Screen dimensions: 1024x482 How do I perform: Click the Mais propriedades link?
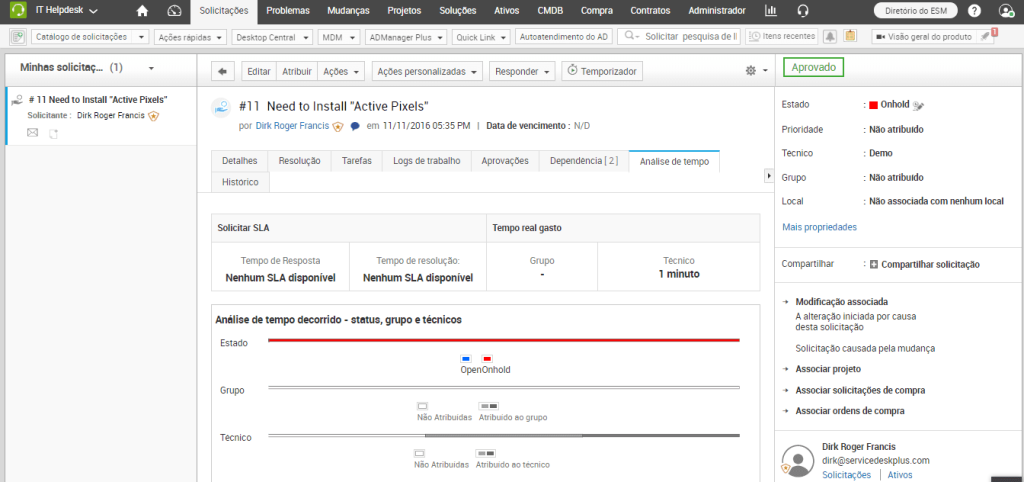[x=819, y=227]
